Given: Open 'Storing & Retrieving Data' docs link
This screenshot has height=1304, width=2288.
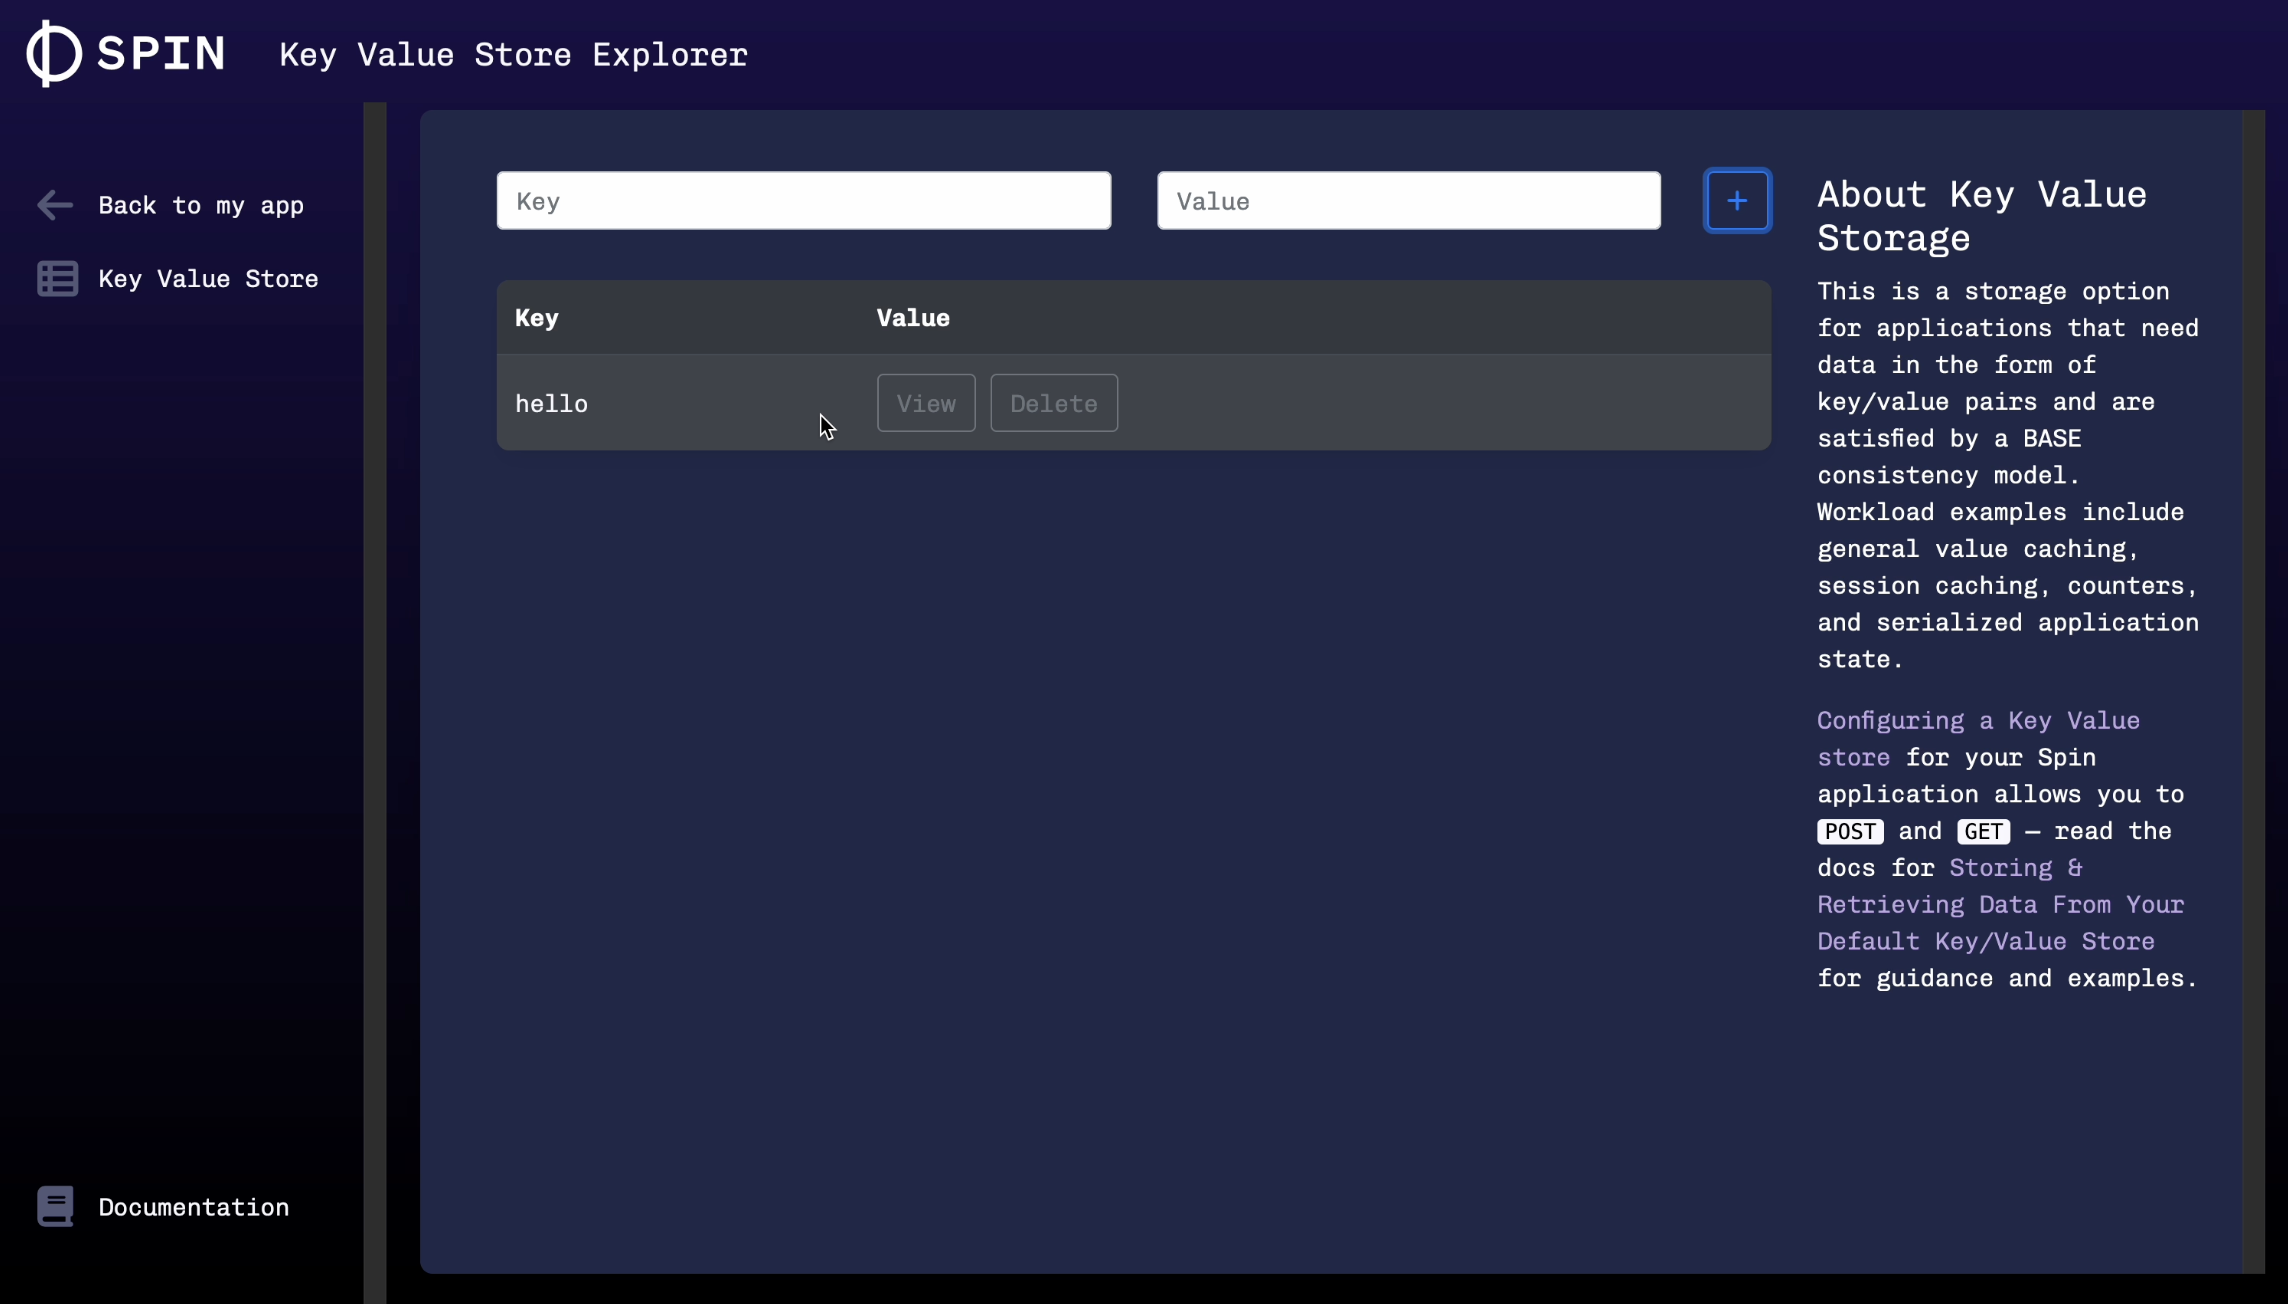Looking at the screenshot, I should [x=2000, y=904].
